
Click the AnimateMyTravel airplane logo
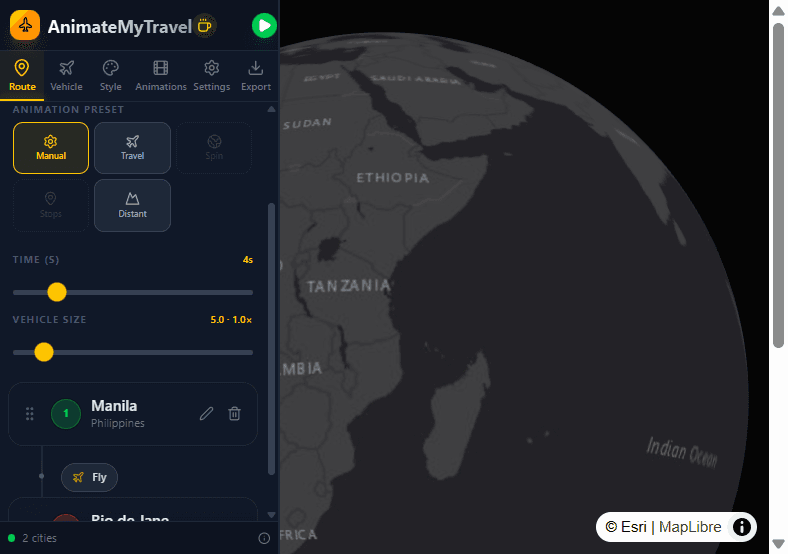point(25,25)
